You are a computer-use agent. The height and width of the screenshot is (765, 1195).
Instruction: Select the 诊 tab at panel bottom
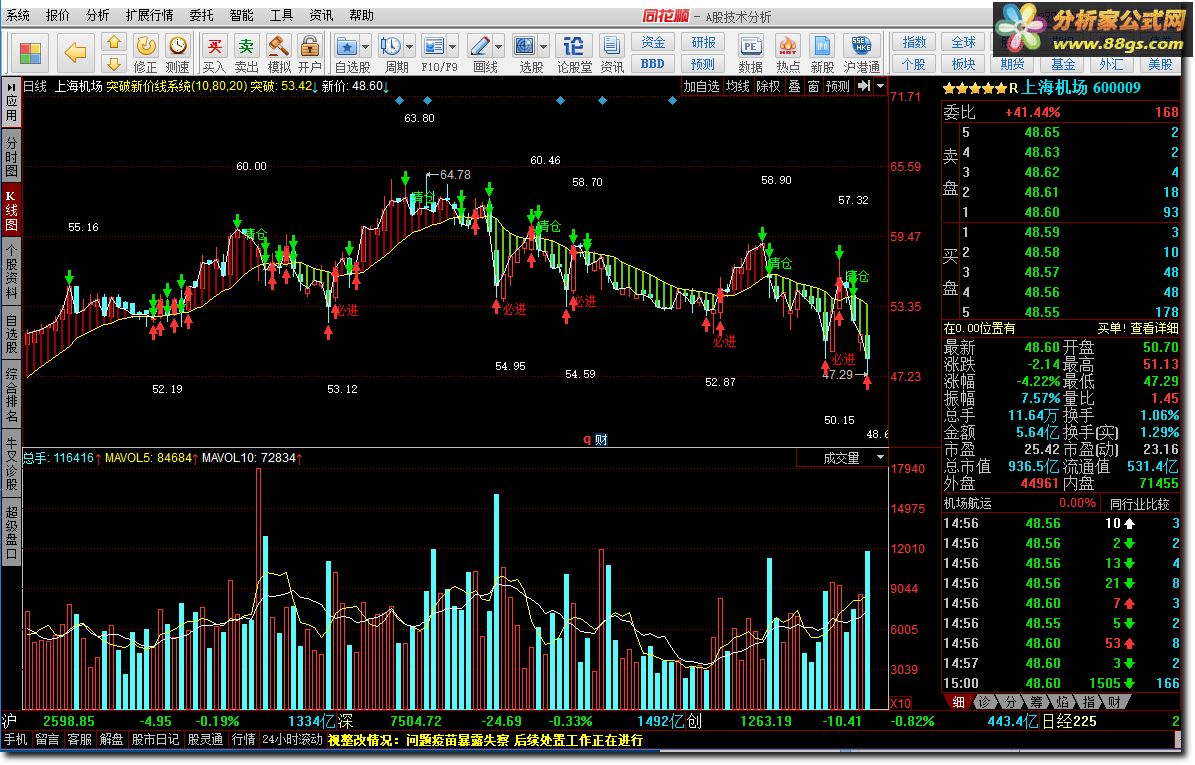click(x=985, y=702)
